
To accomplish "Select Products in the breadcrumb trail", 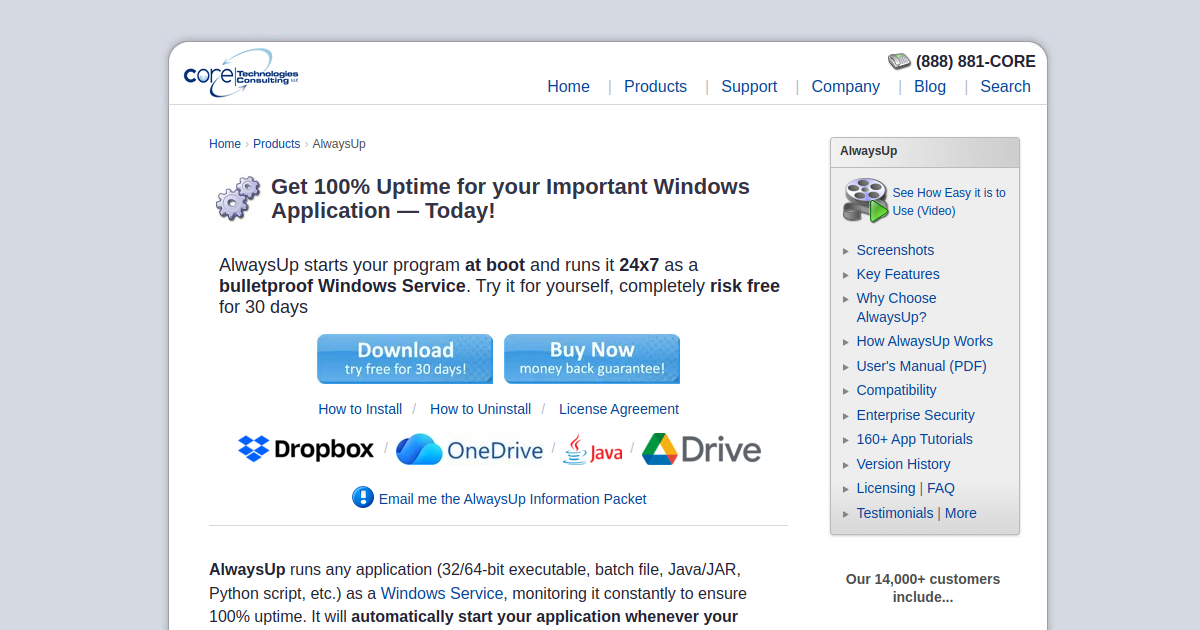I will tap(276, 144).
